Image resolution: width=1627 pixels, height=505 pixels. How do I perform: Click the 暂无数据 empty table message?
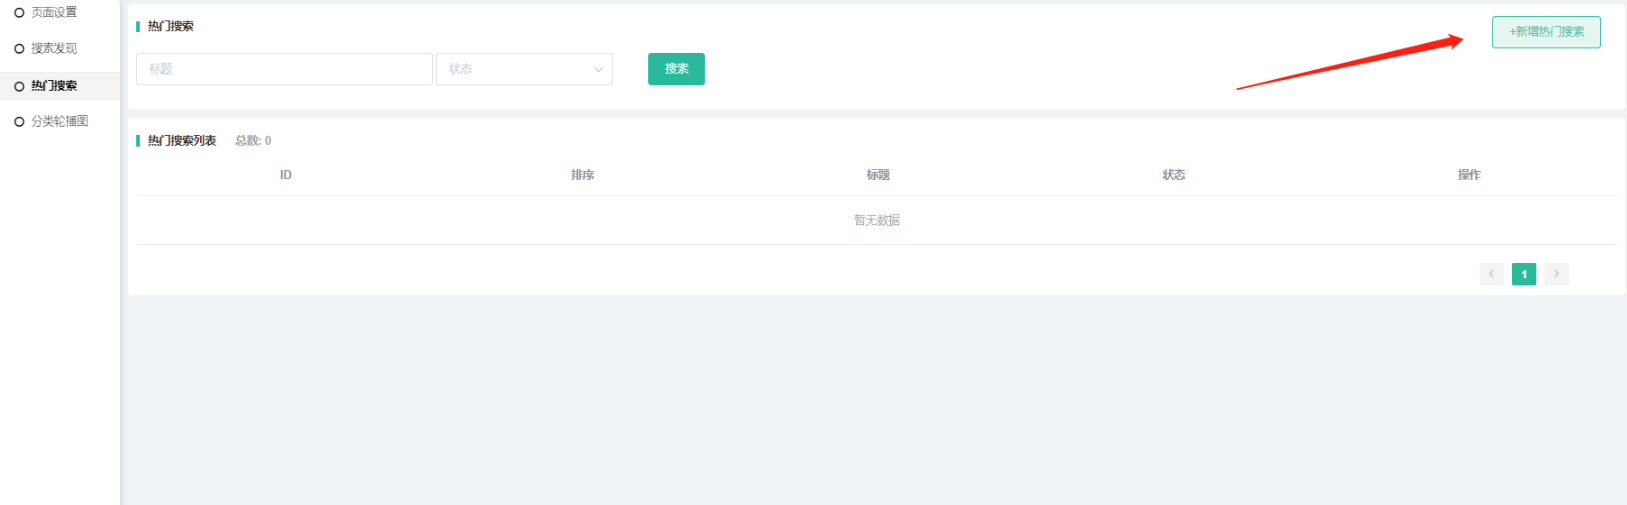(x=876, y=221)
